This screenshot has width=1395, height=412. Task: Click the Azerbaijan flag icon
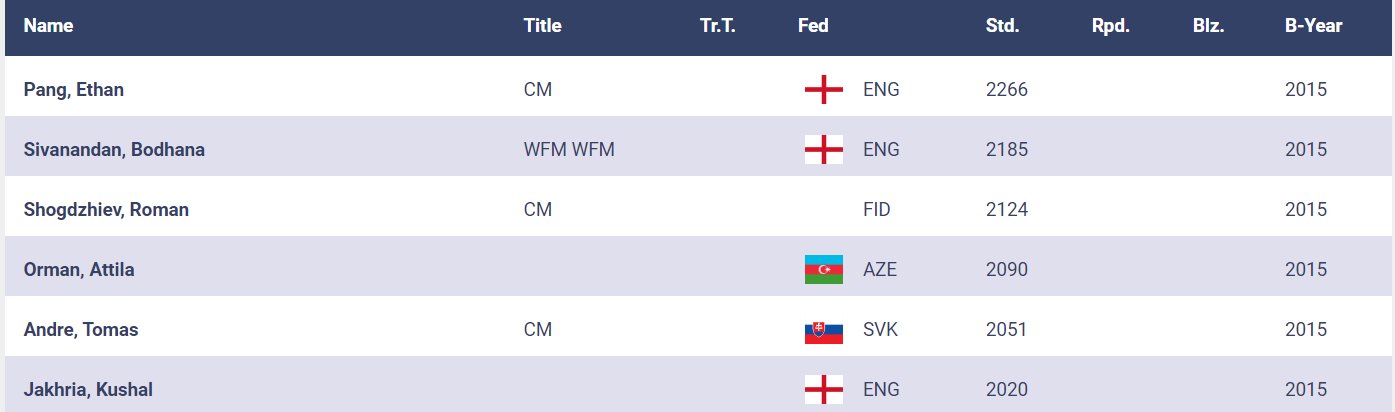pyautogui.click(x=823, y=270)
